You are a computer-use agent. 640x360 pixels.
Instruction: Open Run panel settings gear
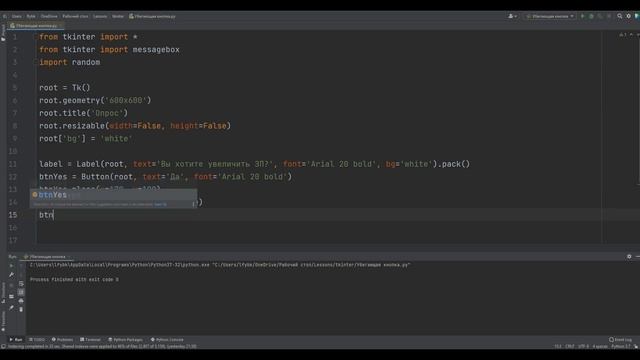pyautogui.click(x=629, y=257)
